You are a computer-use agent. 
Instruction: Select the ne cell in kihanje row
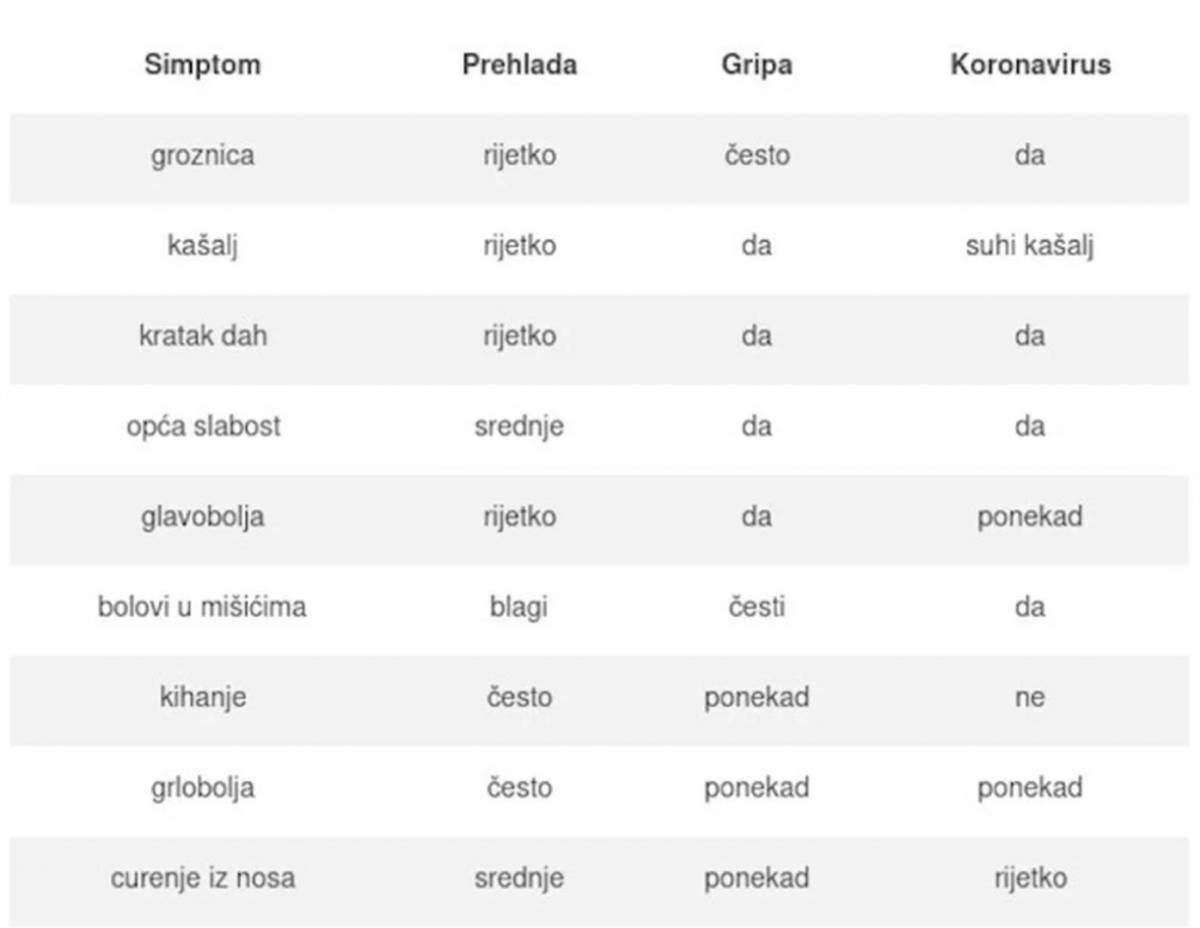point(1030,697)
